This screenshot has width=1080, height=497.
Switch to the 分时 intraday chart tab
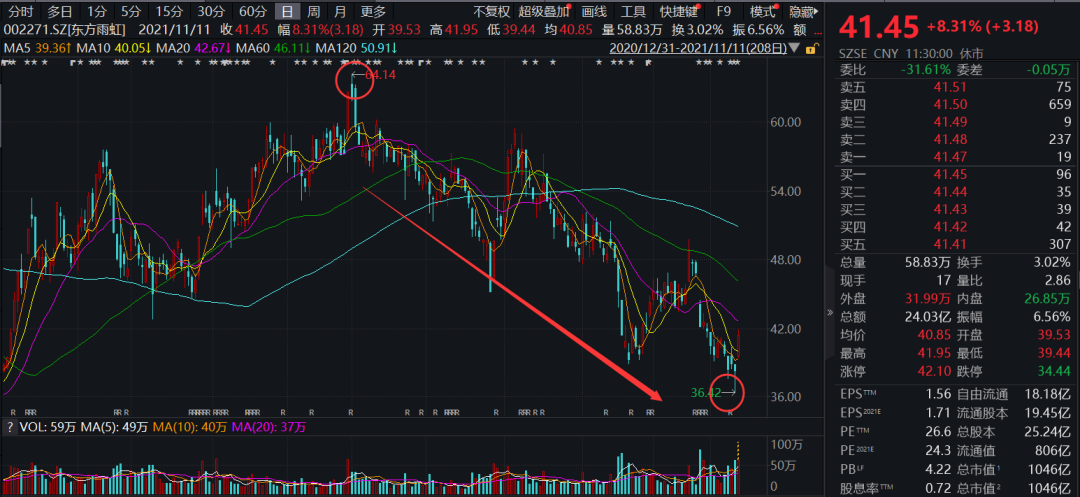21,12
